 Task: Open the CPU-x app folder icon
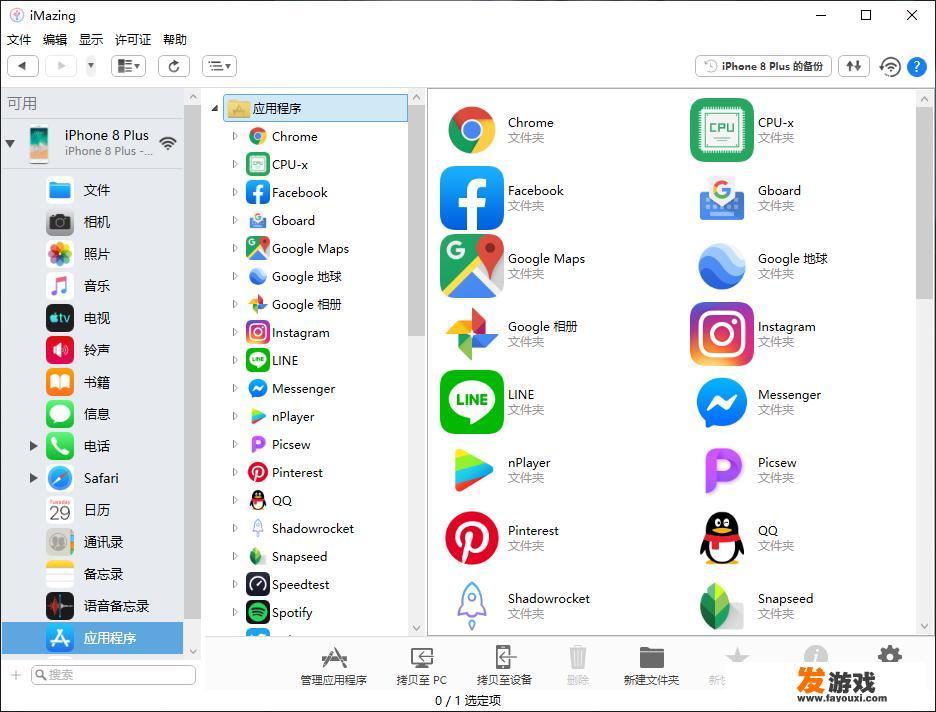722,130
